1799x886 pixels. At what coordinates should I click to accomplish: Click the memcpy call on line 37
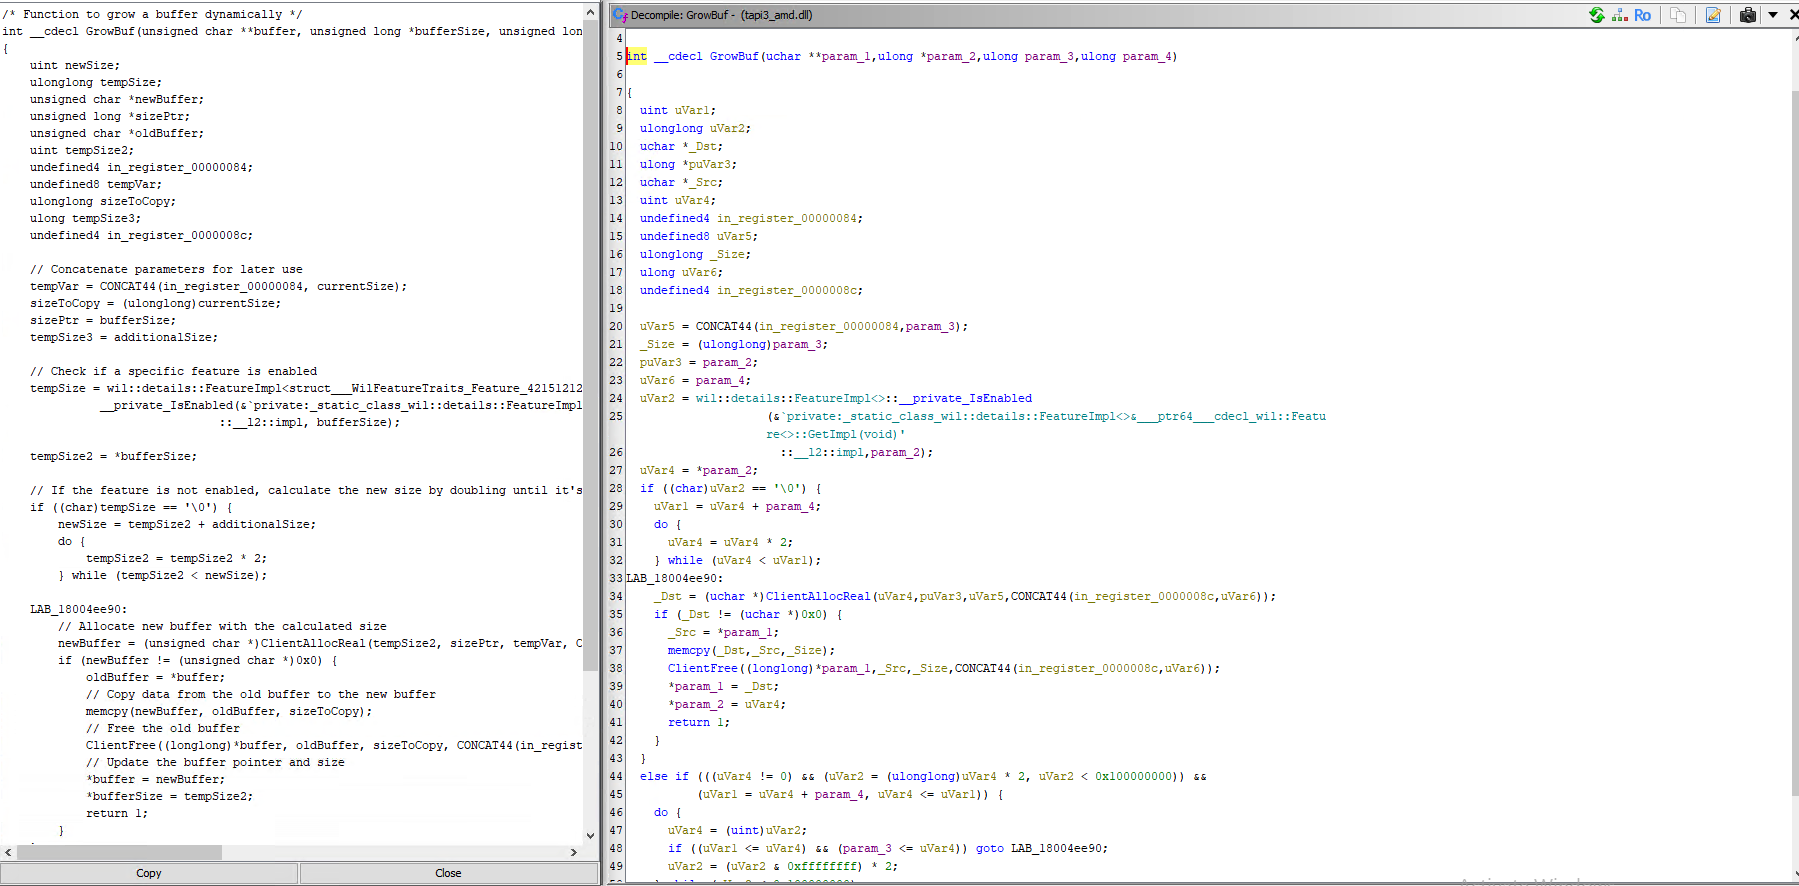click(688, 651)
